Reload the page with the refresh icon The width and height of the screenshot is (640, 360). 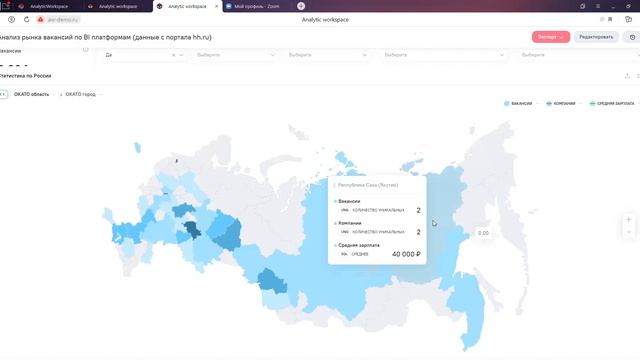27,19
